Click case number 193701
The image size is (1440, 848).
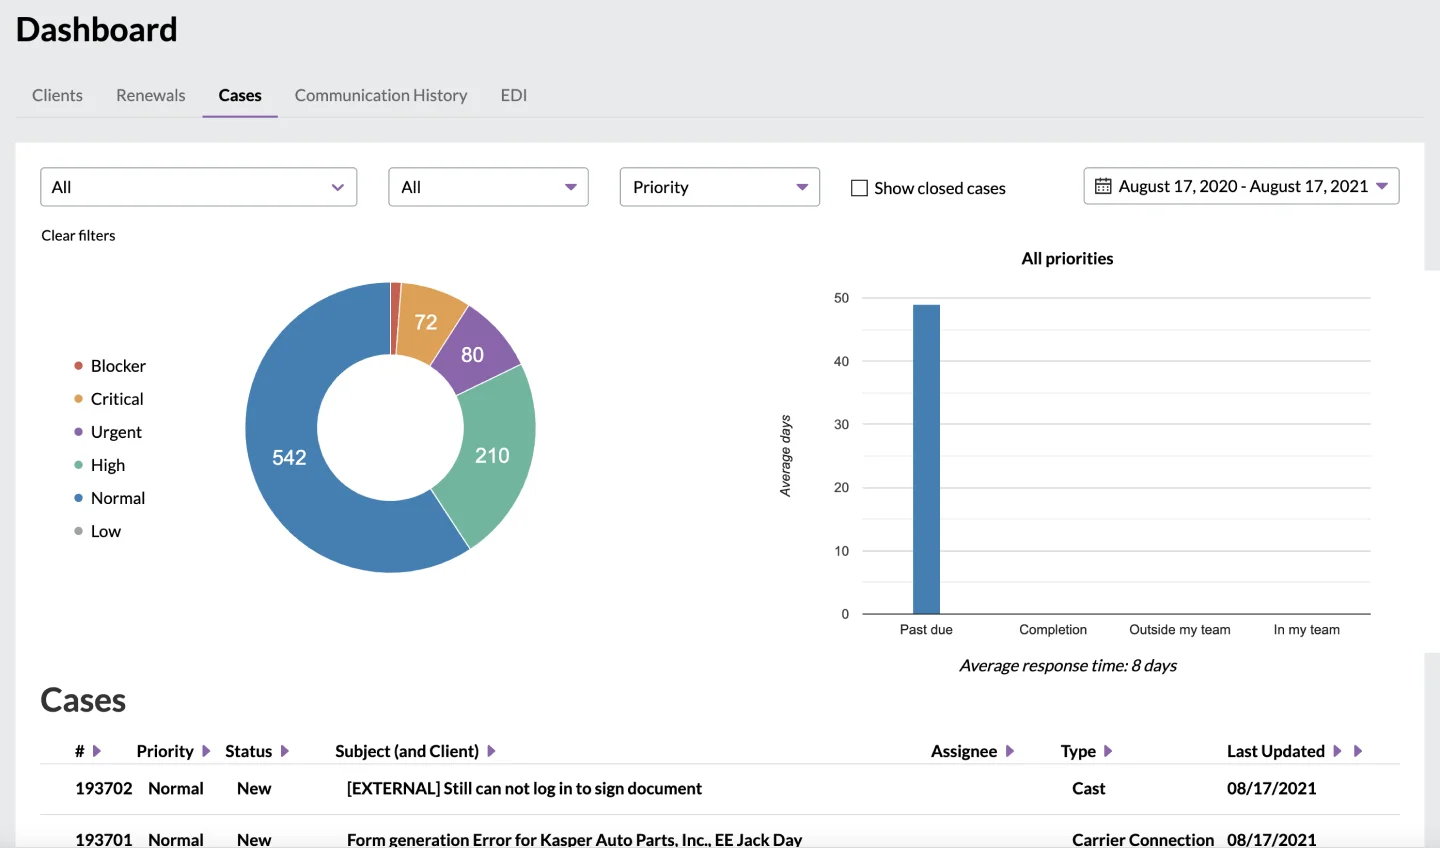(104, 839)
